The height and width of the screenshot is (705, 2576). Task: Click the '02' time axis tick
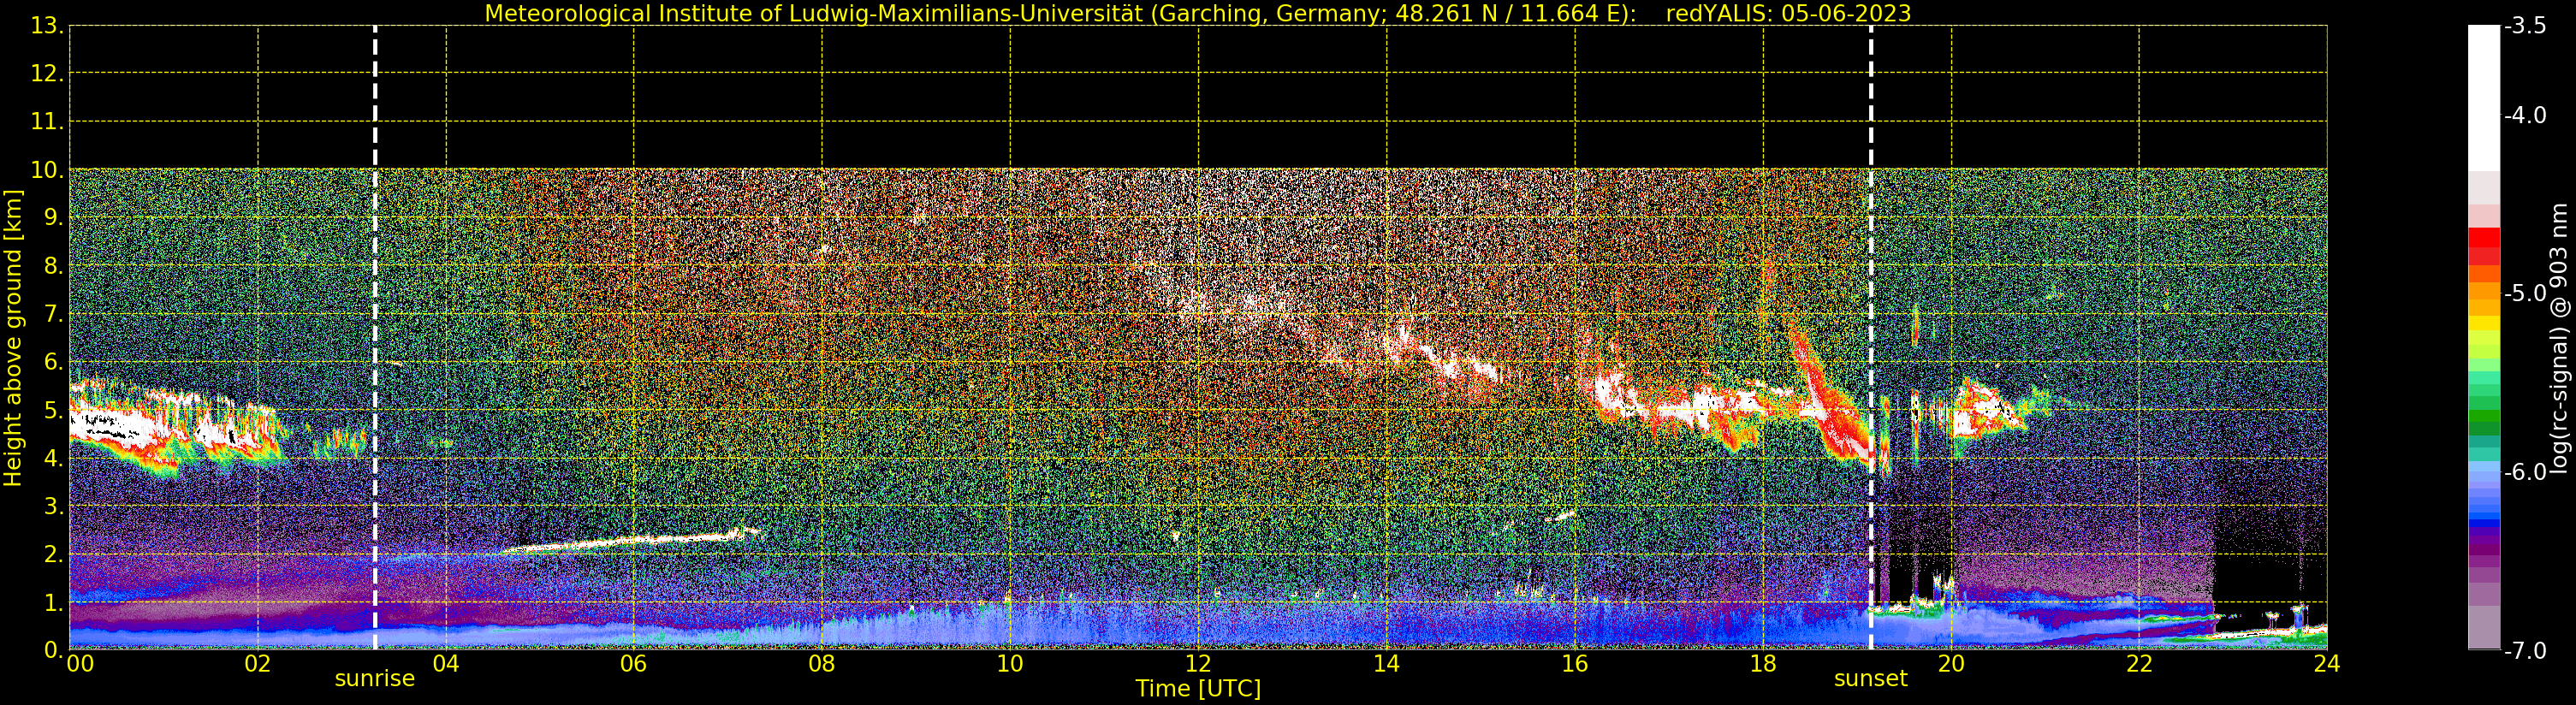258,664
